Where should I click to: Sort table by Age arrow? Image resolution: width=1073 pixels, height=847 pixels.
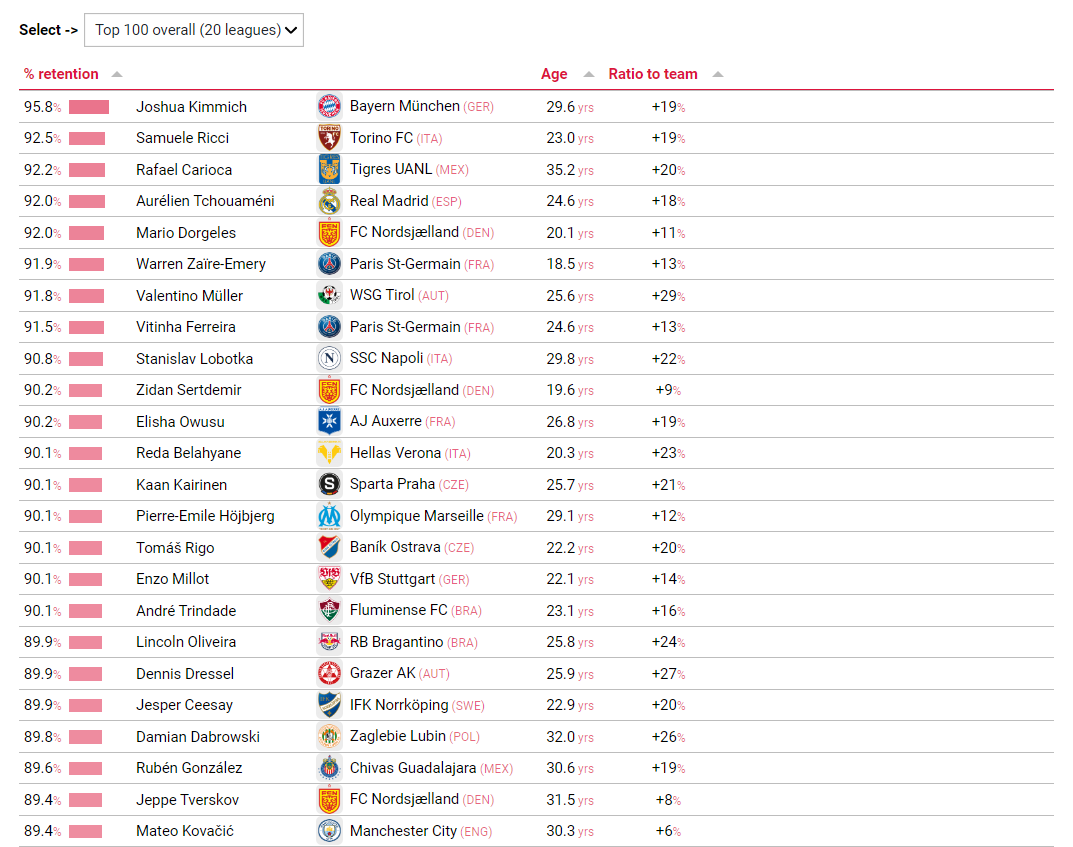click(x=589, y=75)
